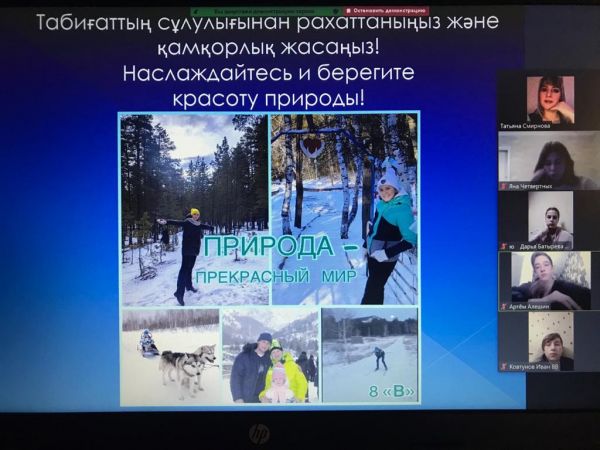Click the family mountain photo in collage

[x=269, y=355]
